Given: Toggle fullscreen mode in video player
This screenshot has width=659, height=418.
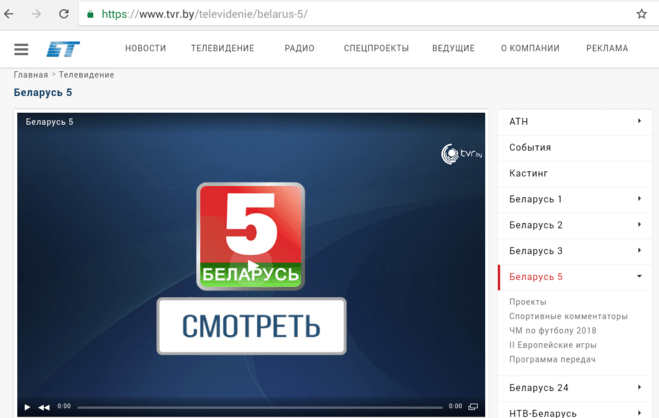Looking at the screenshot, I should click(473, 407).
